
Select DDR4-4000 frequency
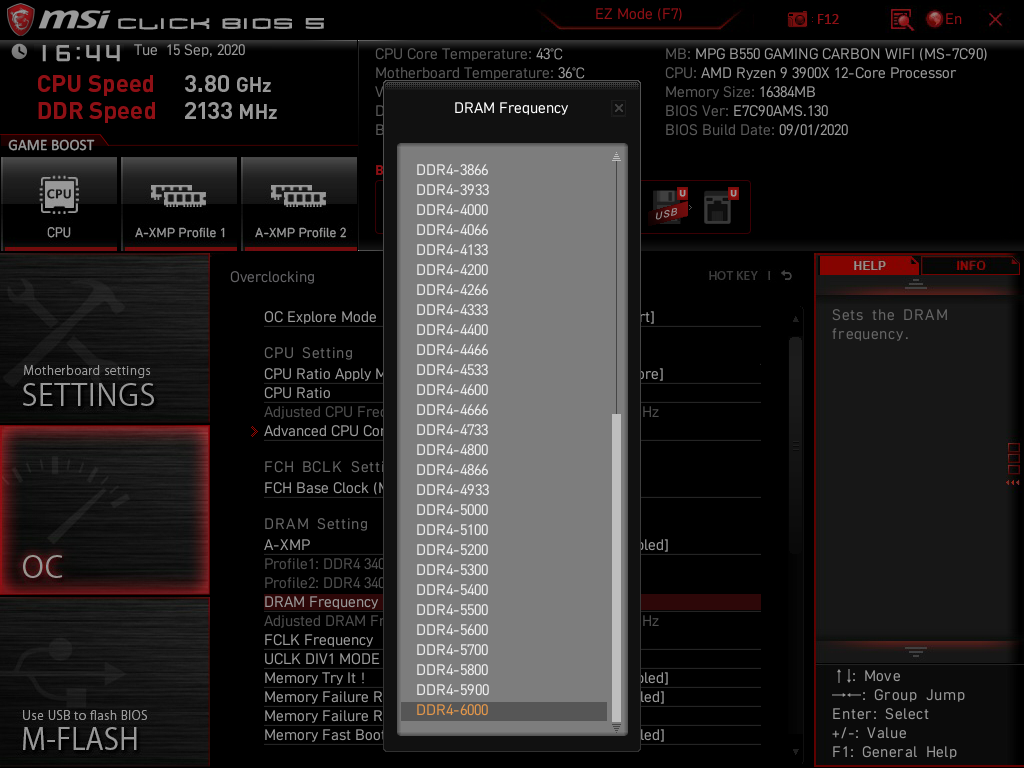(452, 210)
